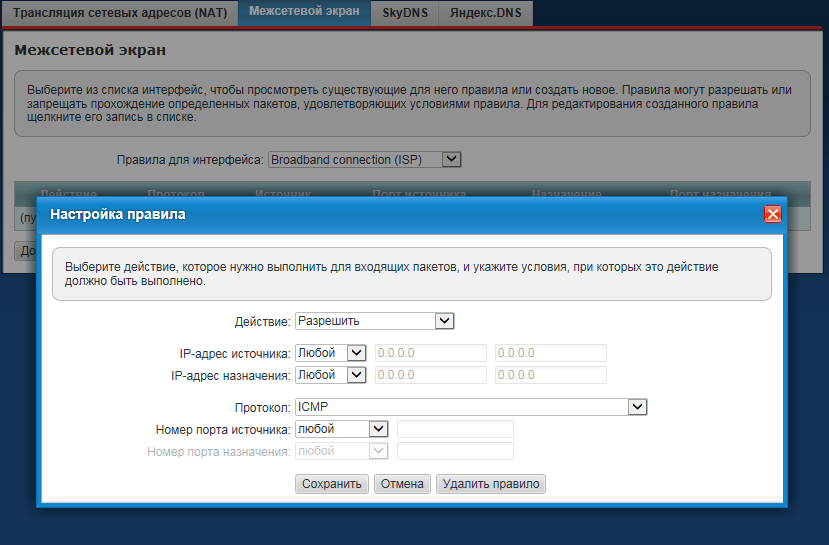Click the first source IP address field
This screenshot has height=545, width=829.
tap(430, 353)
